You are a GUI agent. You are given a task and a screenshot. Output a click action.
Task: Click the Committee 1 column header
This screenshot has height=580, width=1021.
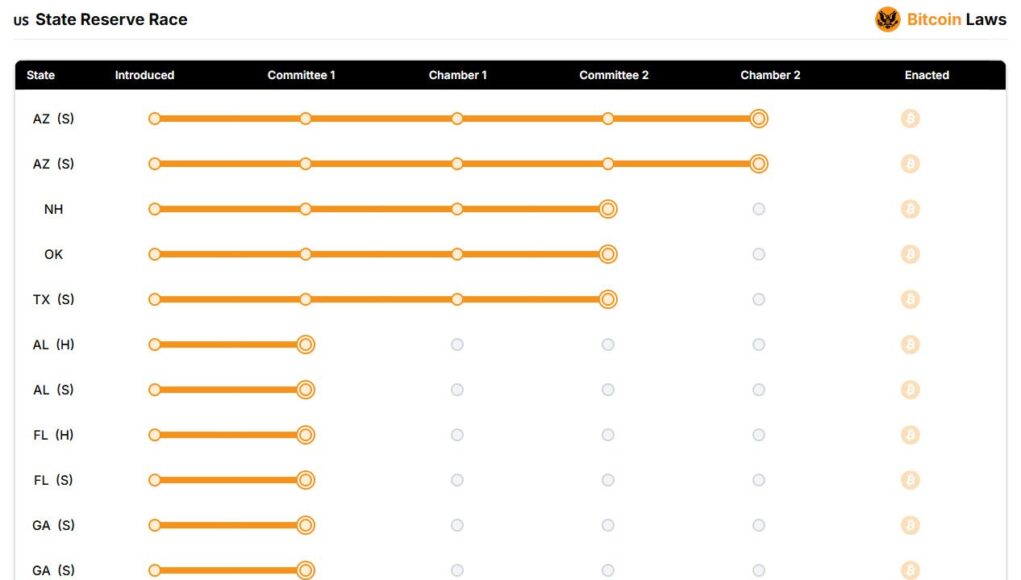[x=301, y=75]
